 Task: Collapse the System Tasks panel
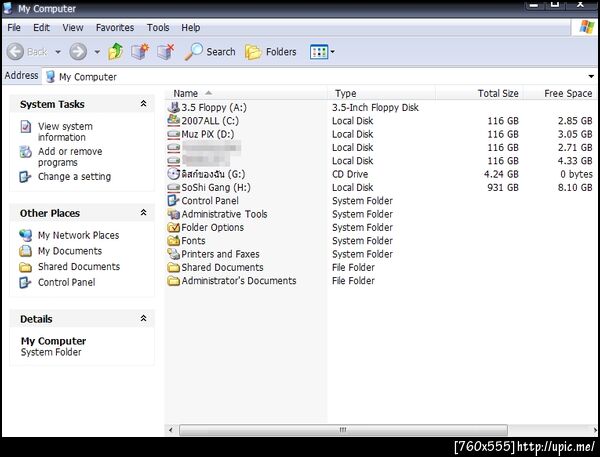143,104
